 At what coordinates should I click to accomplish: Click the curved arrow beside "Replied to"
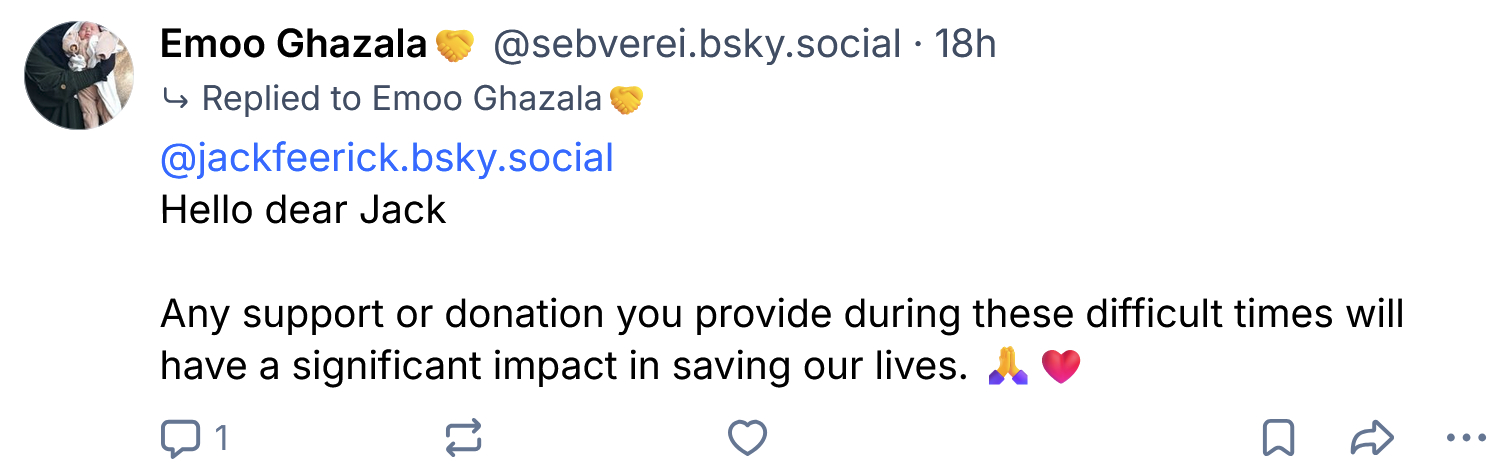[x=174, y=99]
